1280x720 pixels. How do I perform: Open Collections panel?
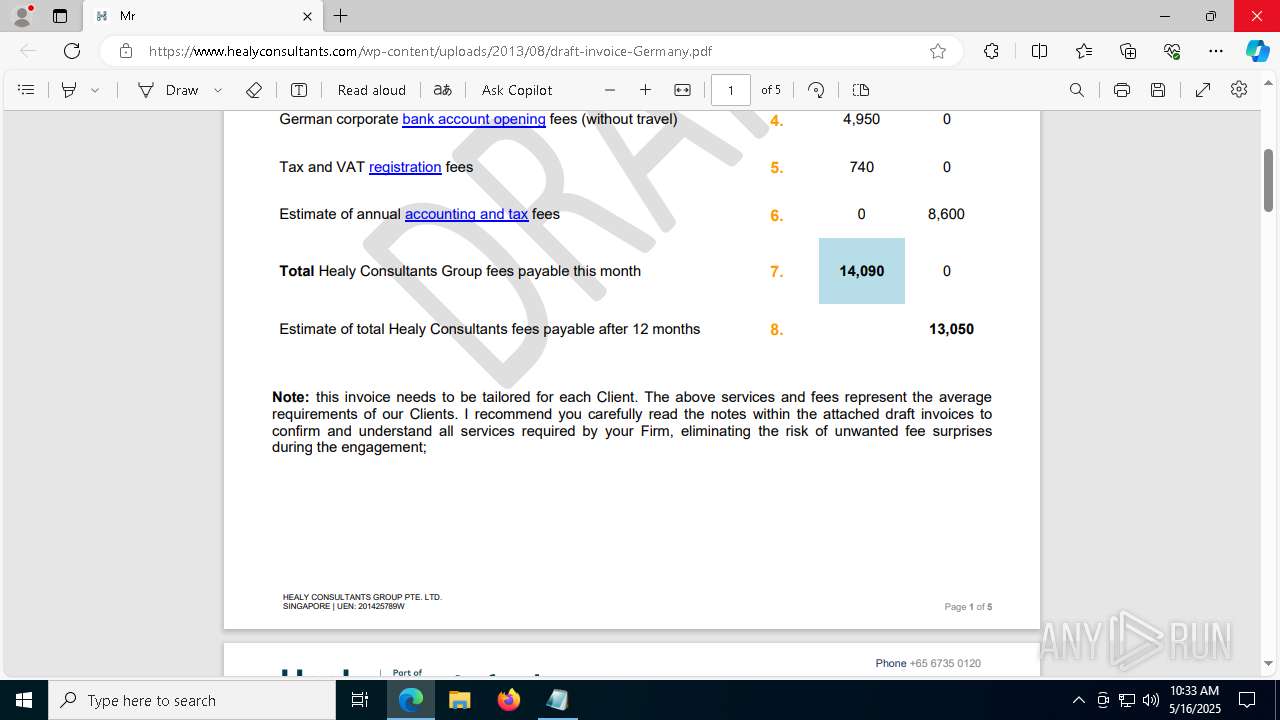click(x=1128, y=51)
